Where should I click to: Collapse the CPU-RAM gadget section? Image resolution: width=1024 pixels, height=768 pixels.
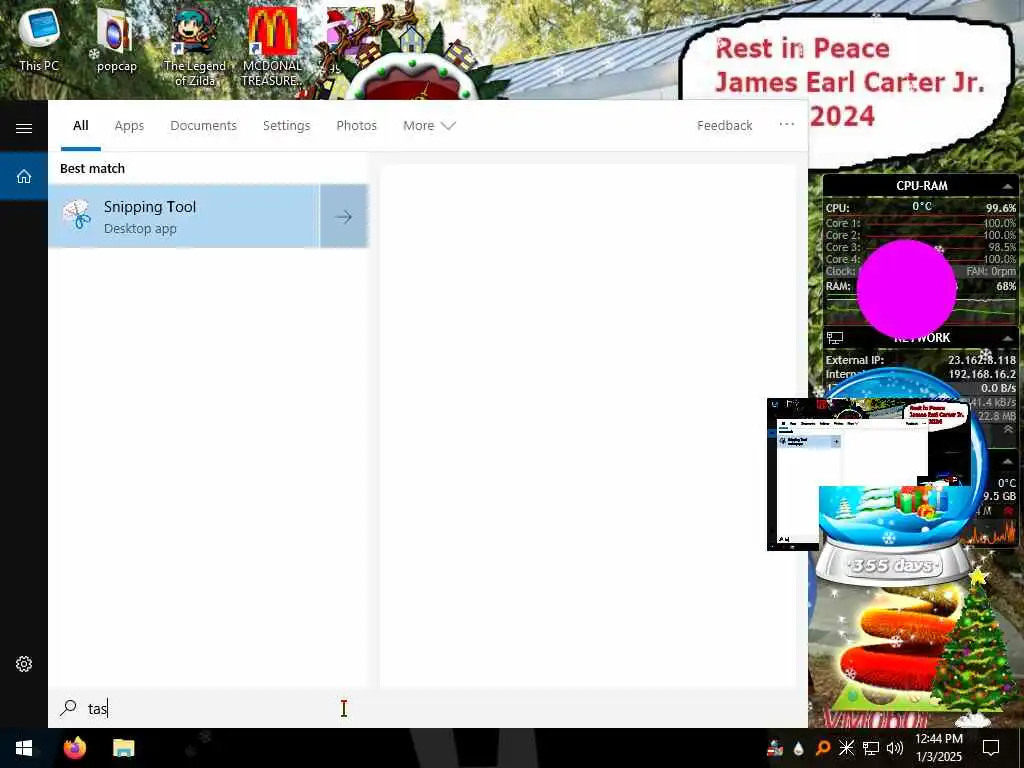pyautogui.click(x=1008, y=186)
